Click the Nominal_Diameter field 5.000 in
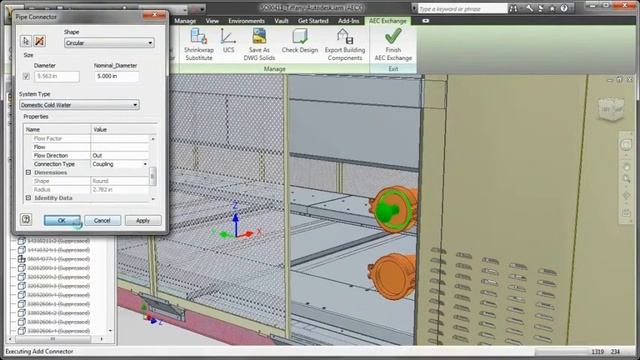Viewport: 640px width, 360px height. pos(117,76)
